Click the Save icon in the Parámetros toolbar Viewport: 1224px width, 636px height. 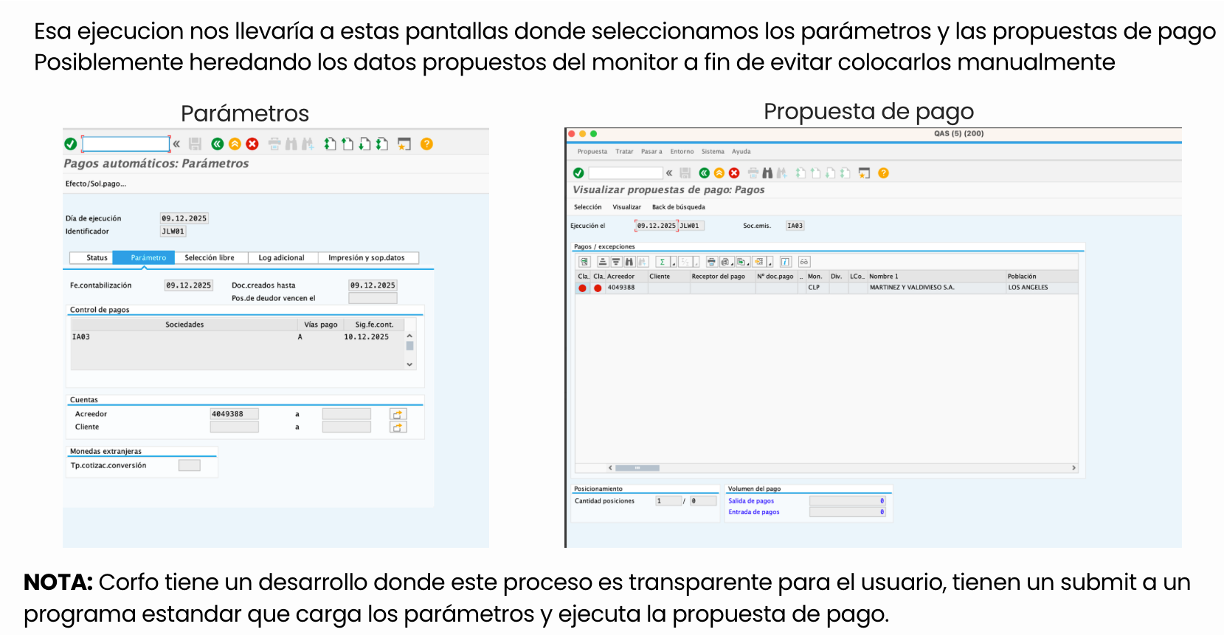(197, 142)
